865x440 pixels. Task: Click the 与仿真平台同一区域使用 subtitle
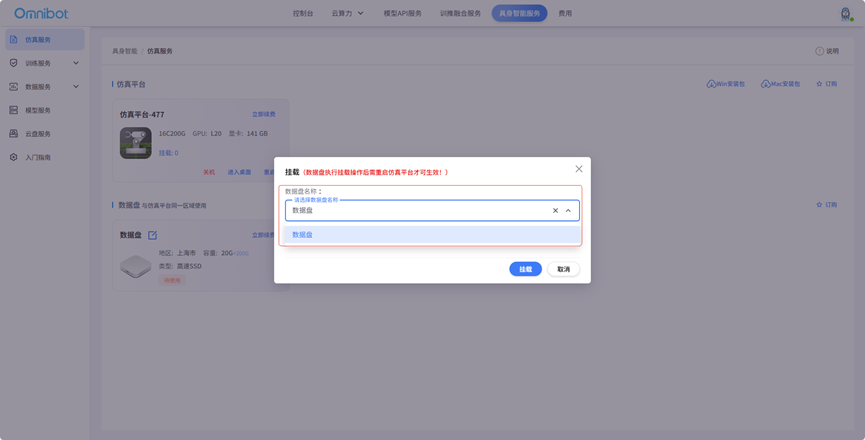click(x=174, y=206)
